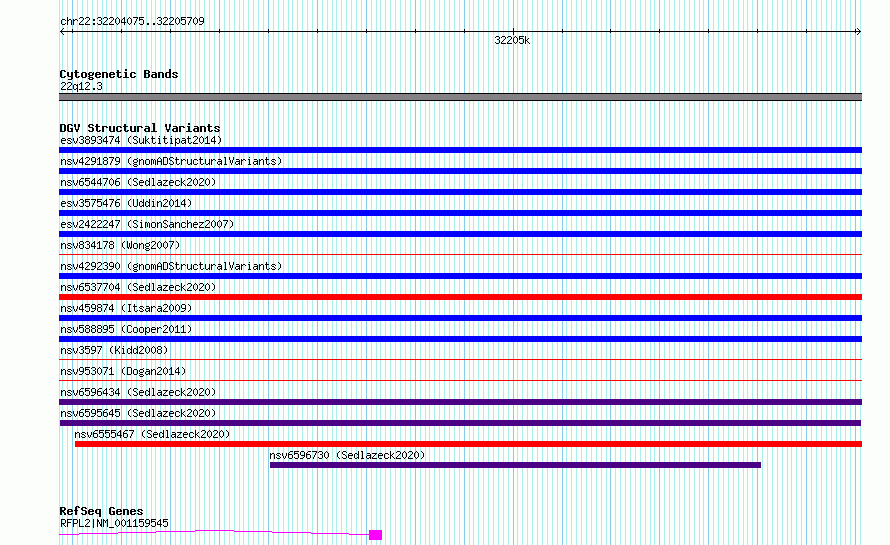Open variant nsv3597 (Kidd2008) label

(x=114, y=350)
